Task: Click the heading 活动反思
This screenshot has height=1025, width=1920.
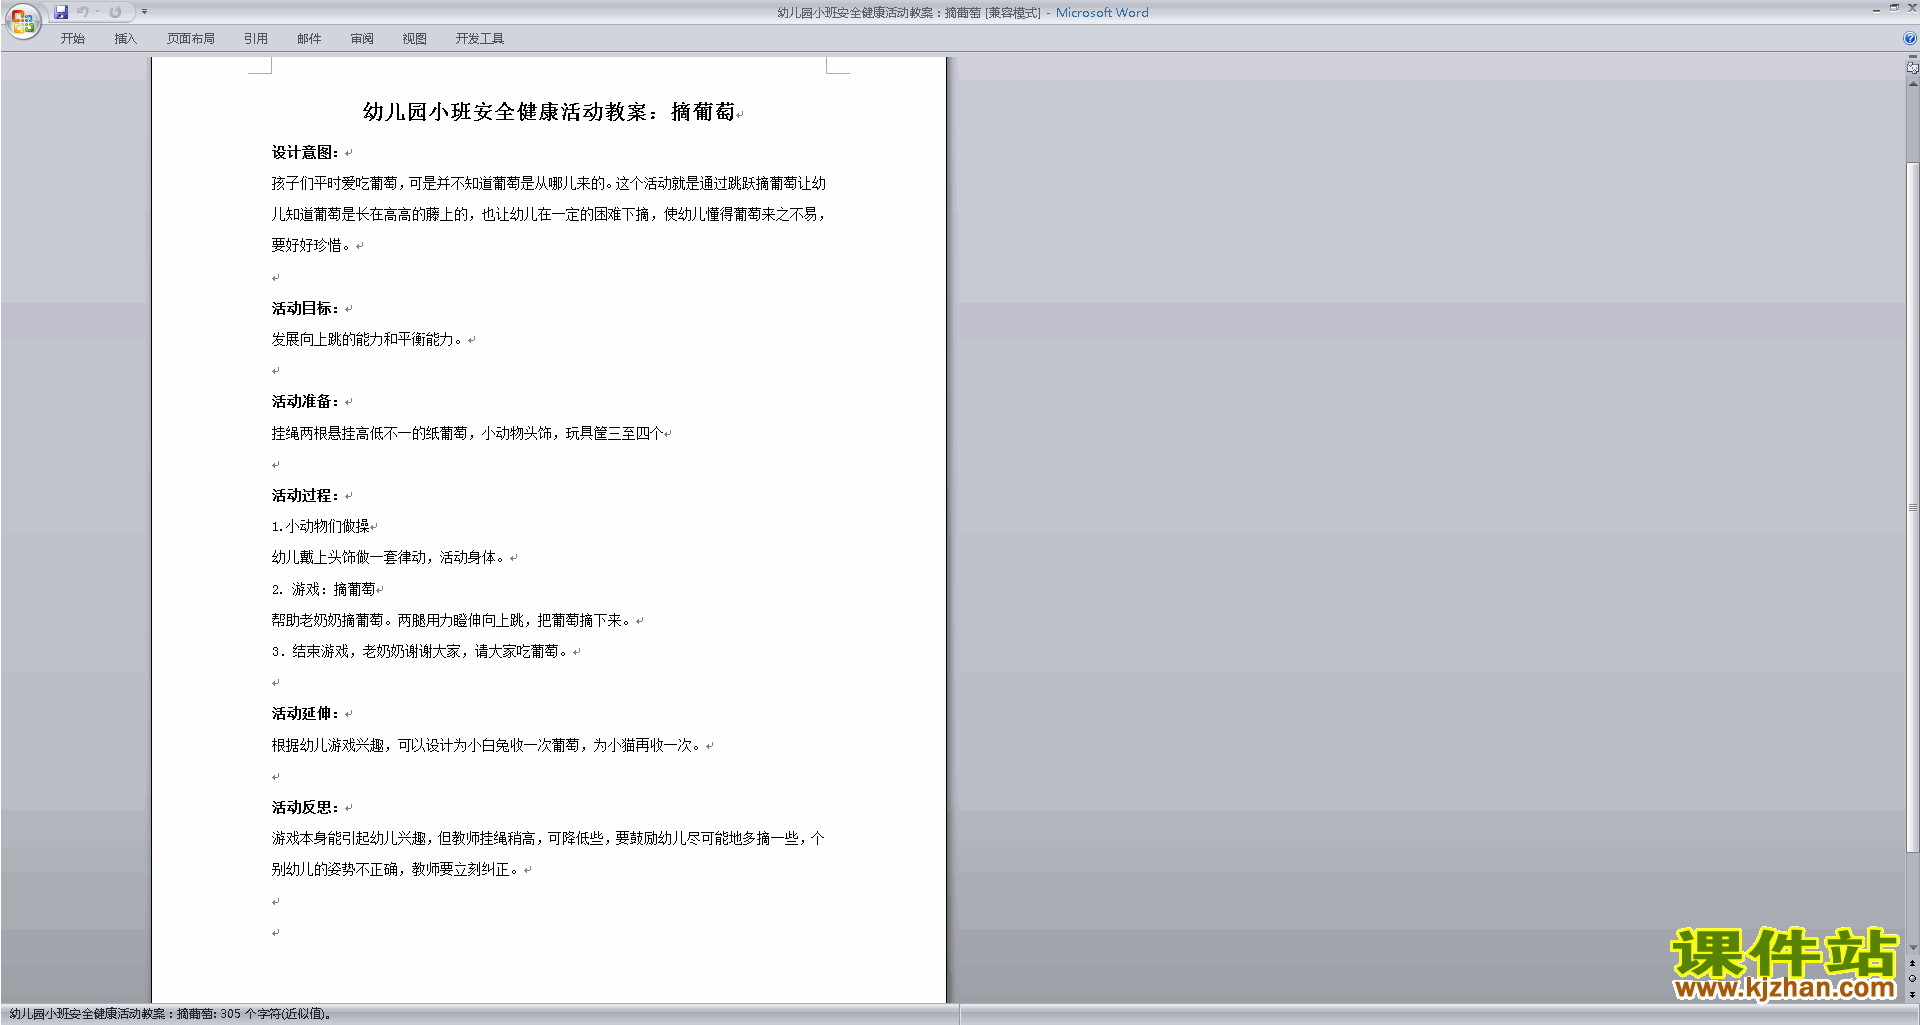Action: pyautogui.click(x=305, y=808)
